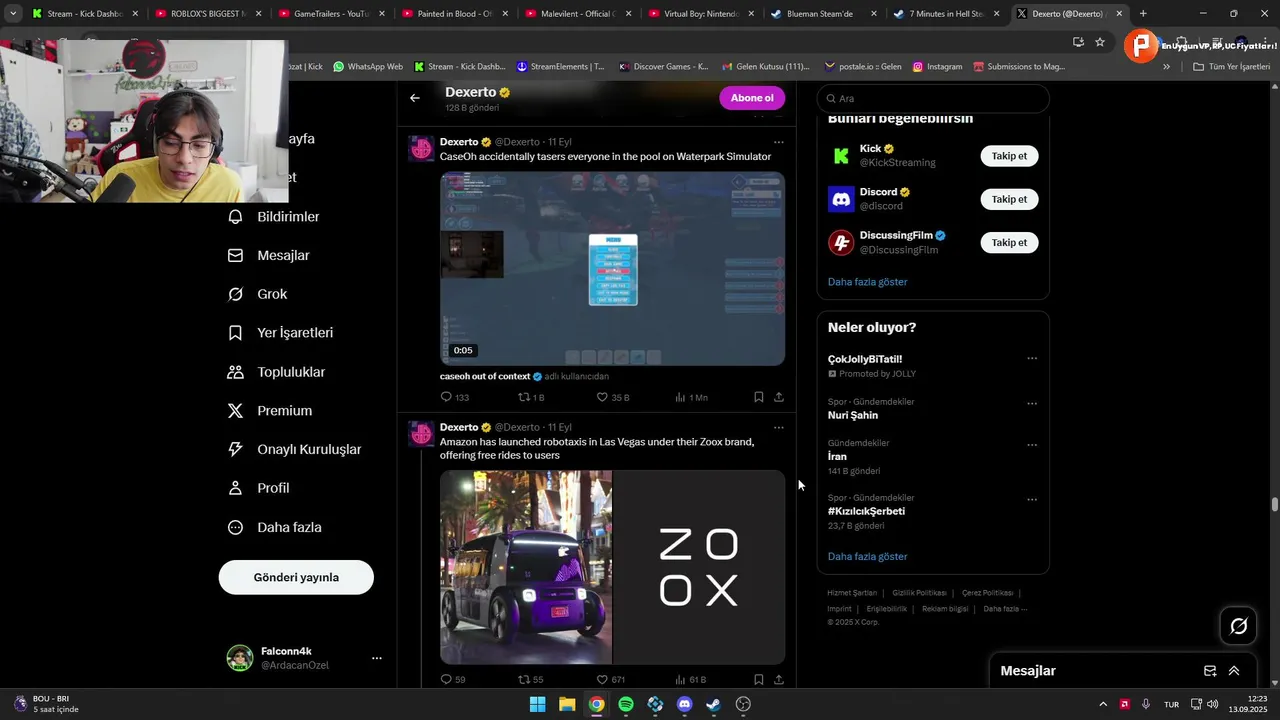This screenshot has width=1280, height=720.
Task: Expand the Mesajlar drawer with double chevron
Action: pos(1234,671)
